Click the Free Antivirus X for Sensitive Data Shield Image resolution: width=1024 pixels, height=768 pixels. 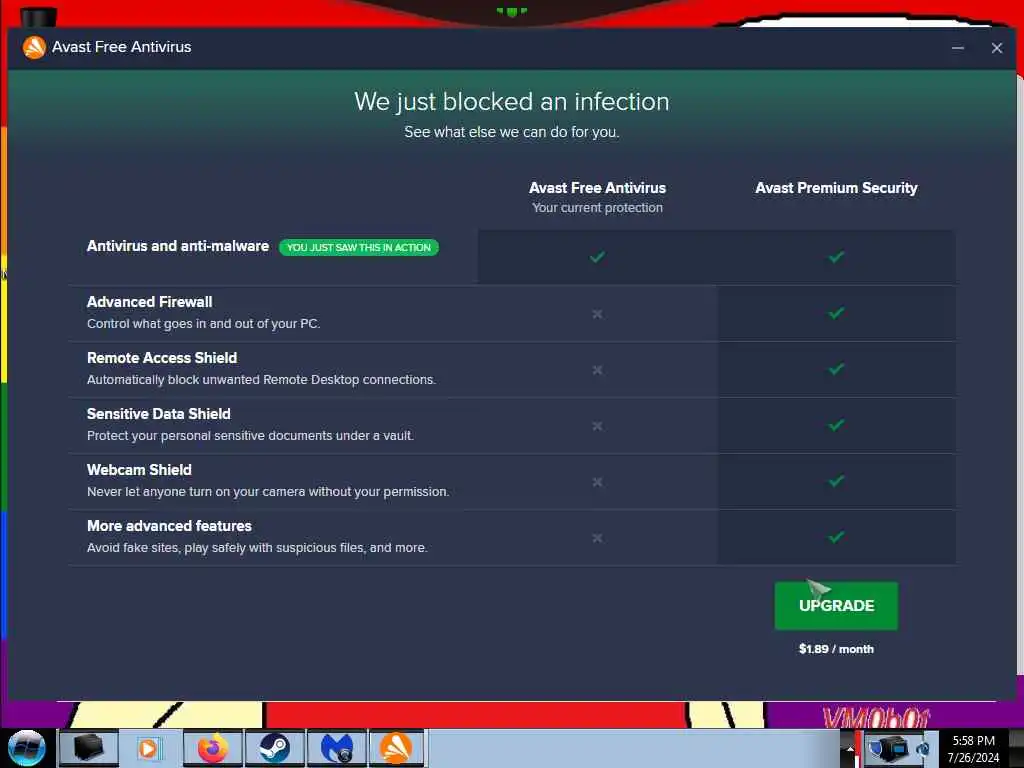tap(597, 426)
